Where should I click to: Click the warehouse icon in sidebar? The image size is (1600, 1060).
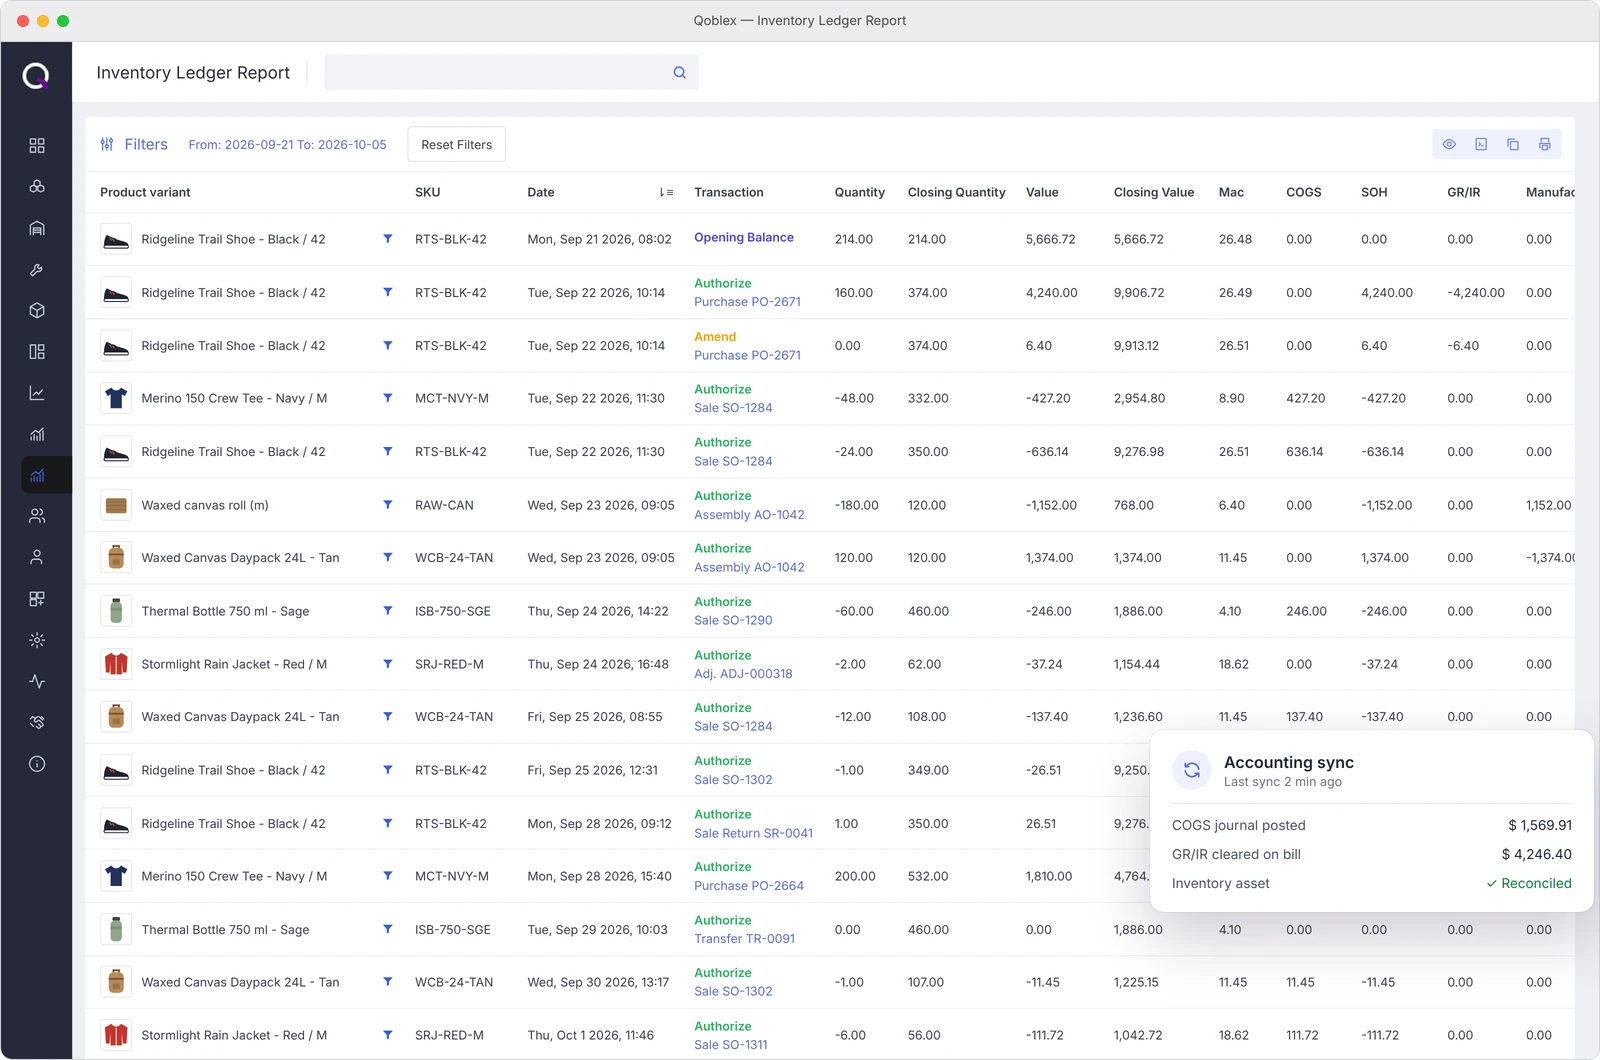pyautogui.click(x=37, y=228)
